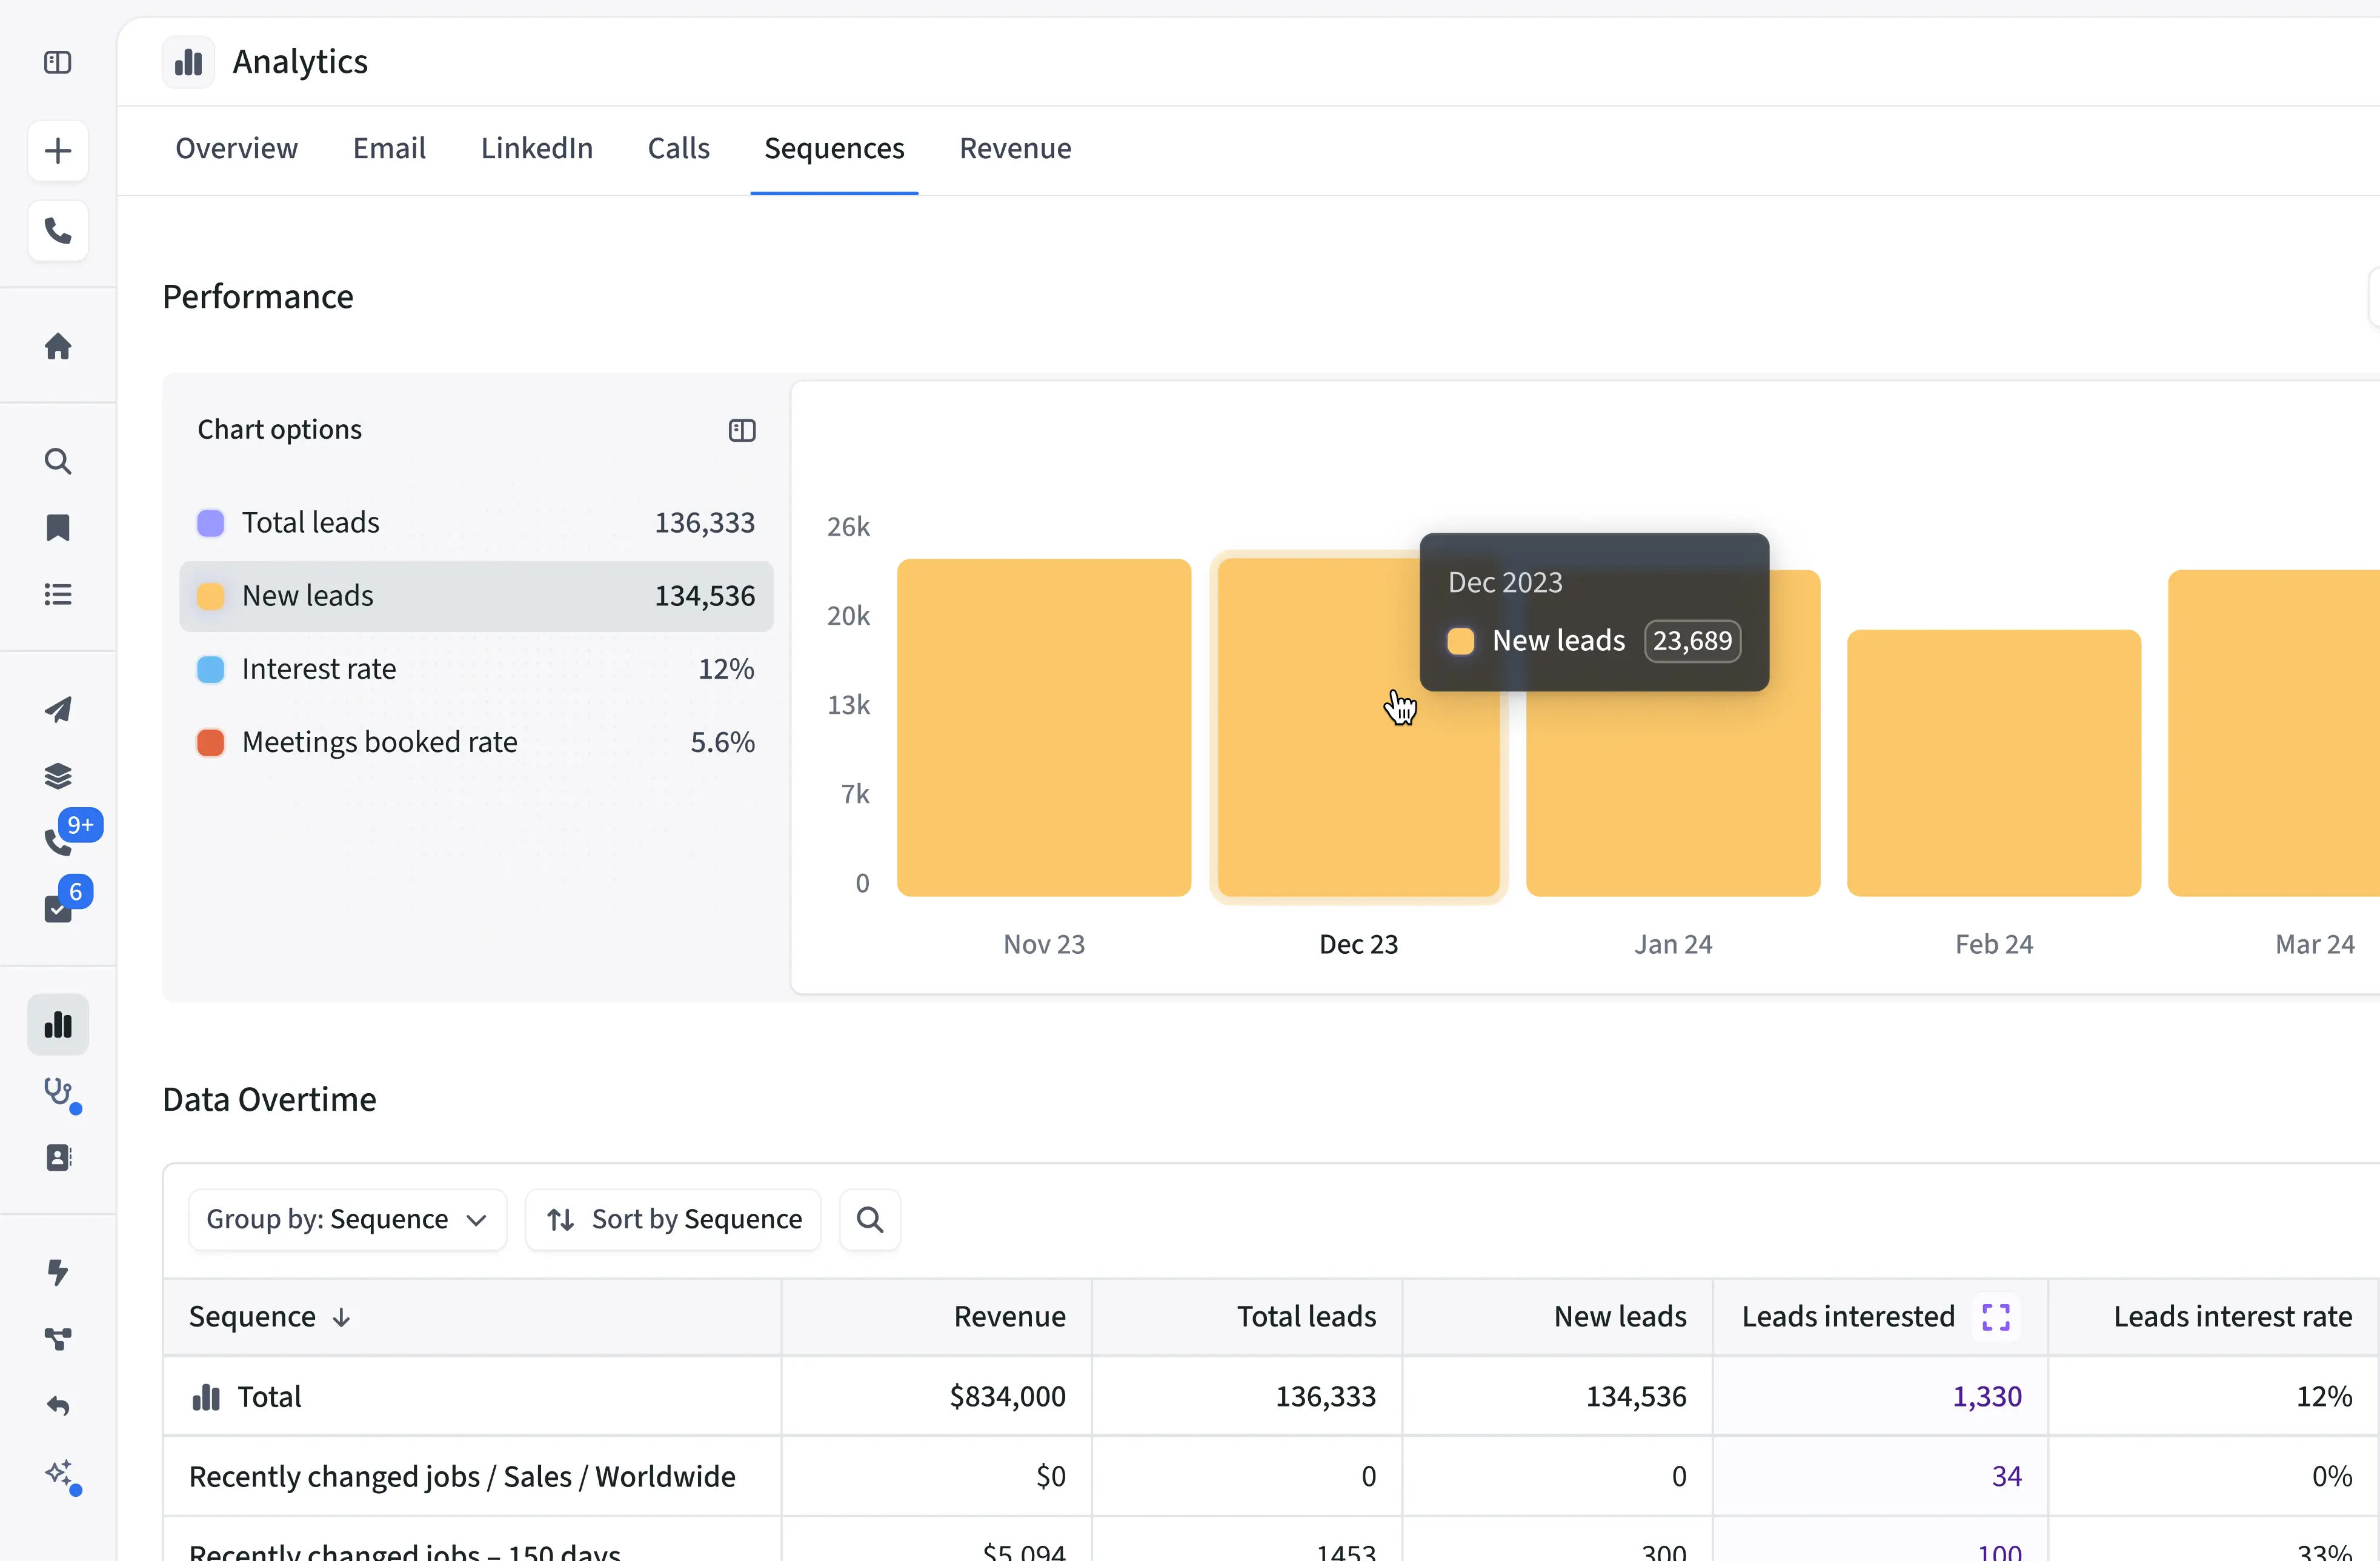Open tasks icon with 6 badge
The image size is (2380, 1561).
[x=58, y=908]
